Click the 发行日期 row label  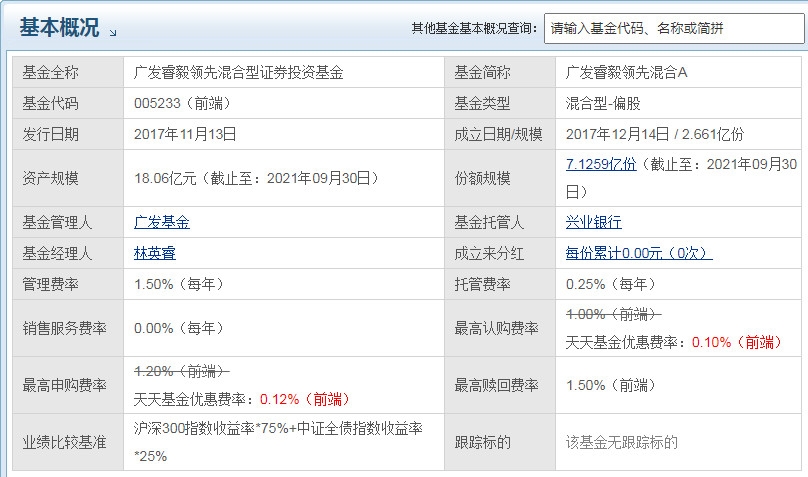(x=50, y=134)
